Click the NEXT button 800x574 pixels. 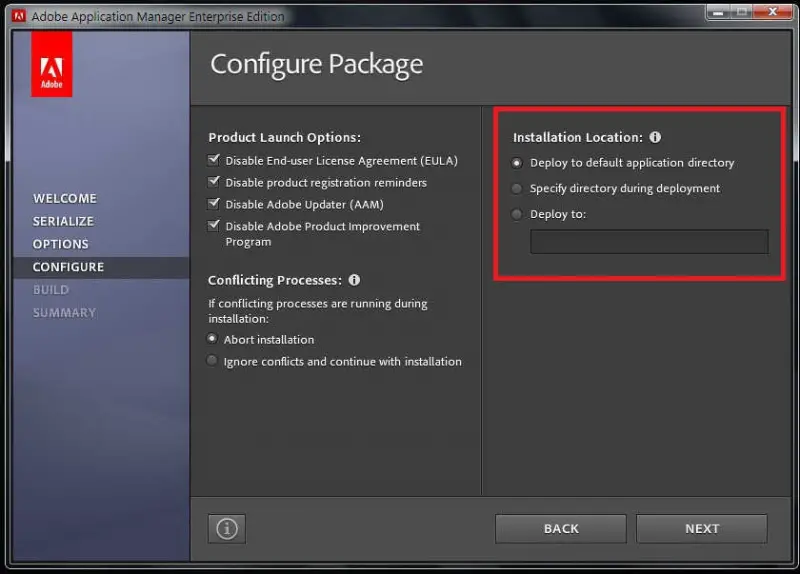click(x=702, y=529)
